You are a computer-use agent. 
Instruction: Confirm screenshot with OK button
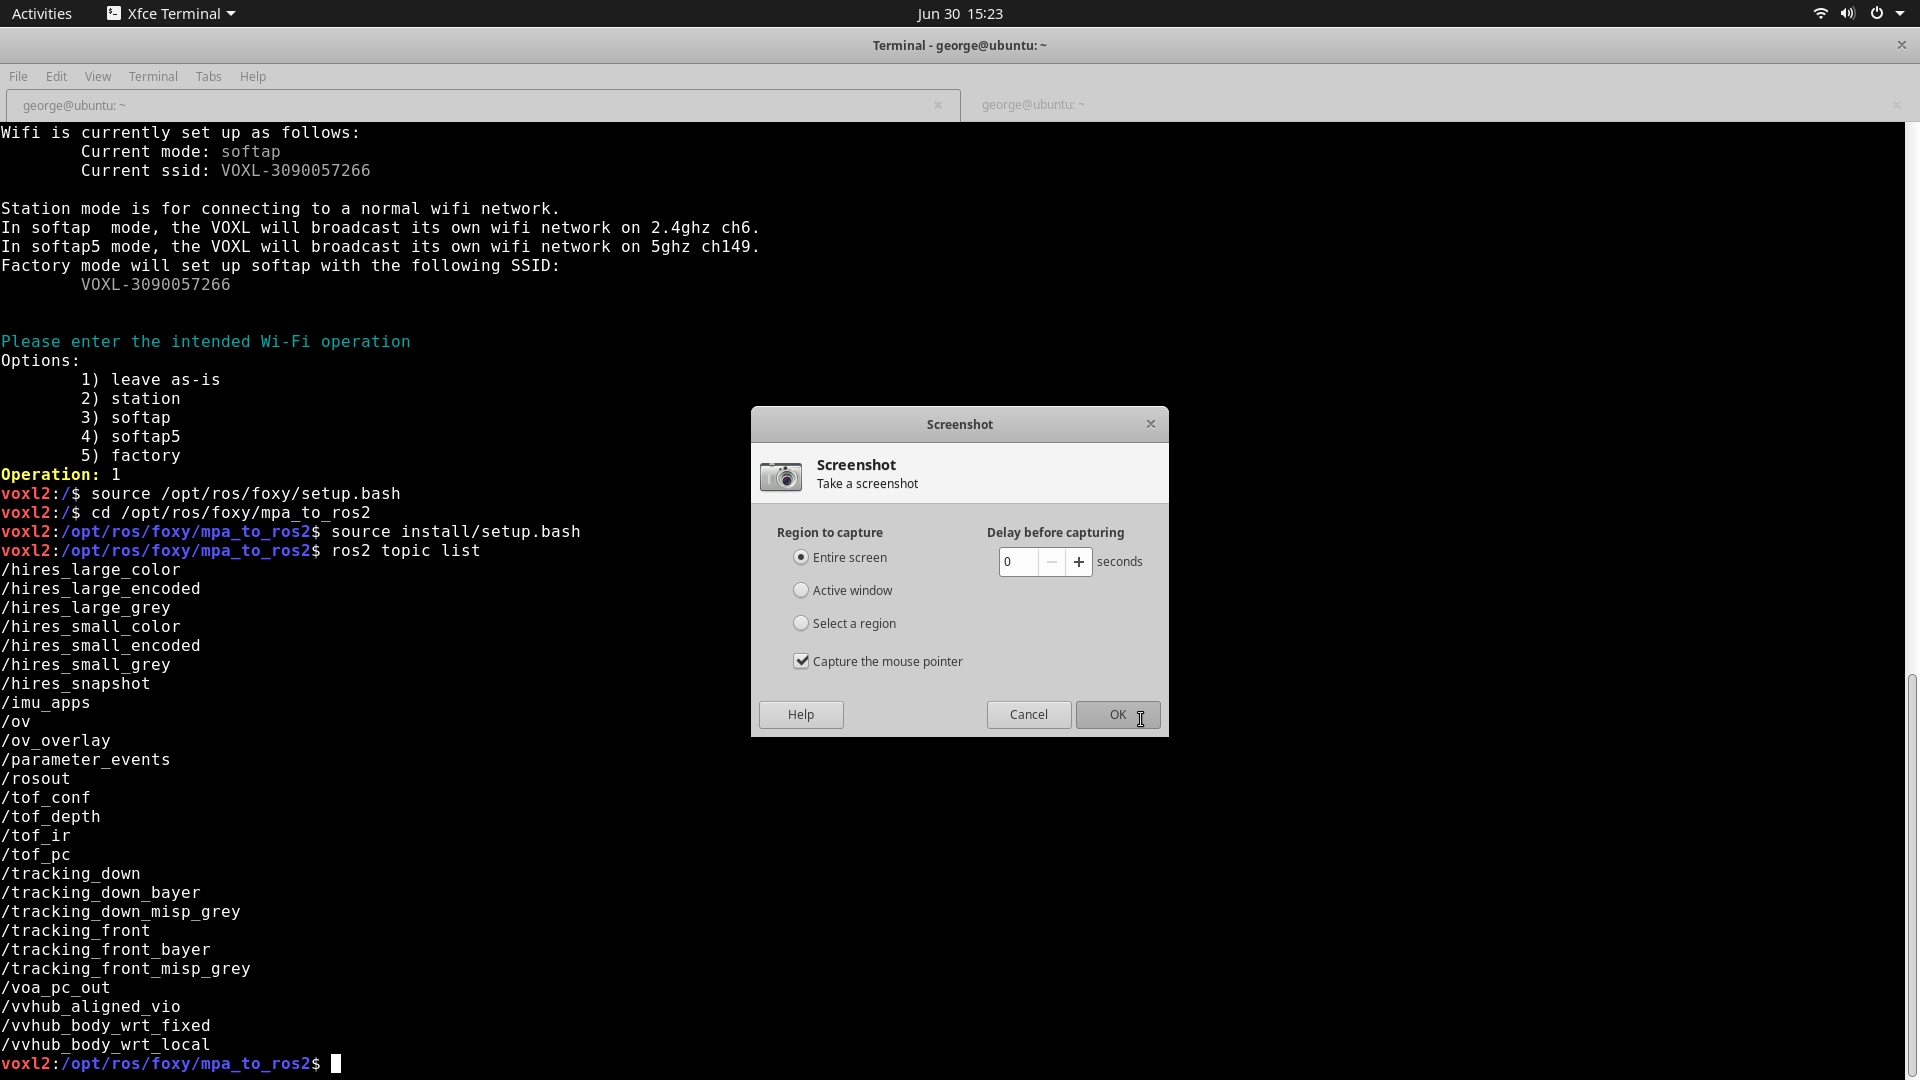point(1118,715)
